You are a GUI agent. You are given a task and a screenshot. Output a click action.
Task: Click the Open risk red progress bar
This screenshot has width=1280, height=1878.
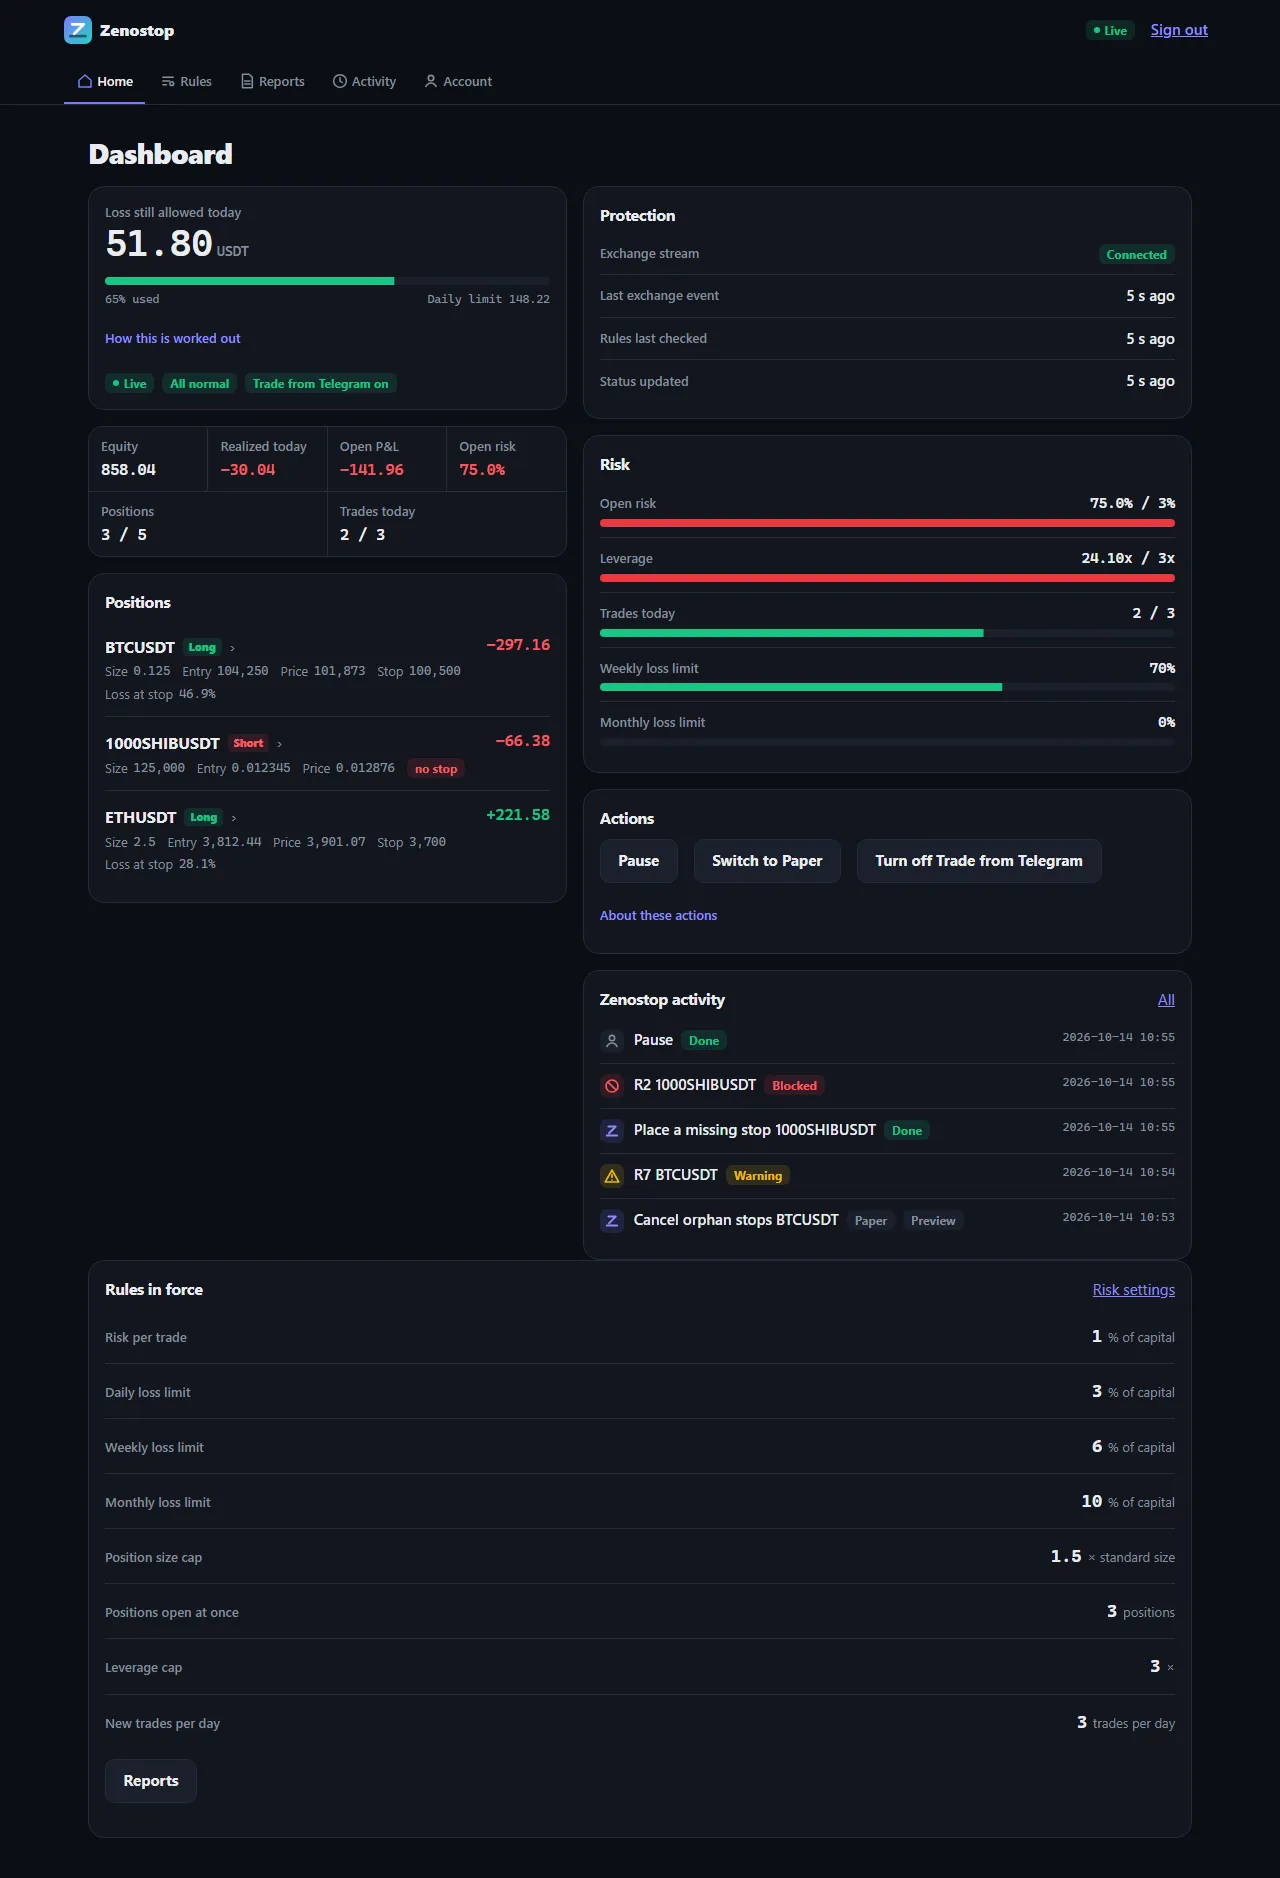(x=887, y=523)
